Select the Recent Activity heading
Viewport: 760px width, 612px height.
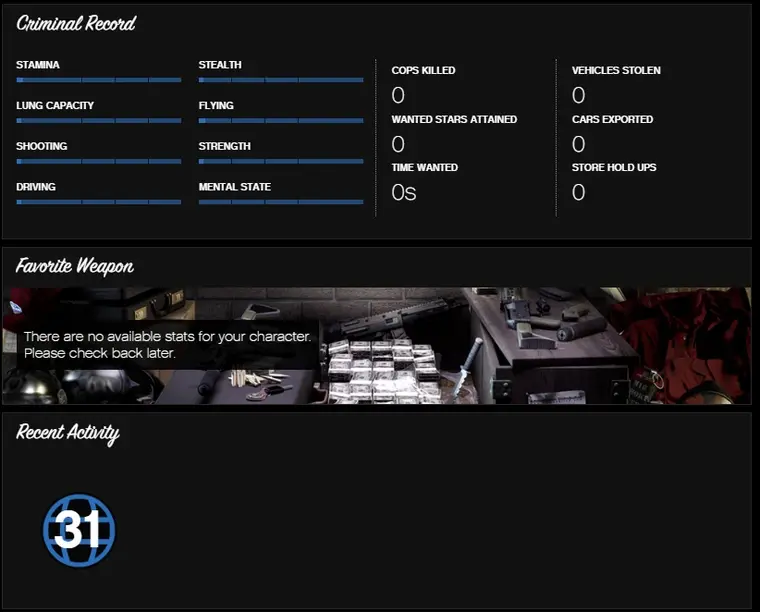click(68, 433)
